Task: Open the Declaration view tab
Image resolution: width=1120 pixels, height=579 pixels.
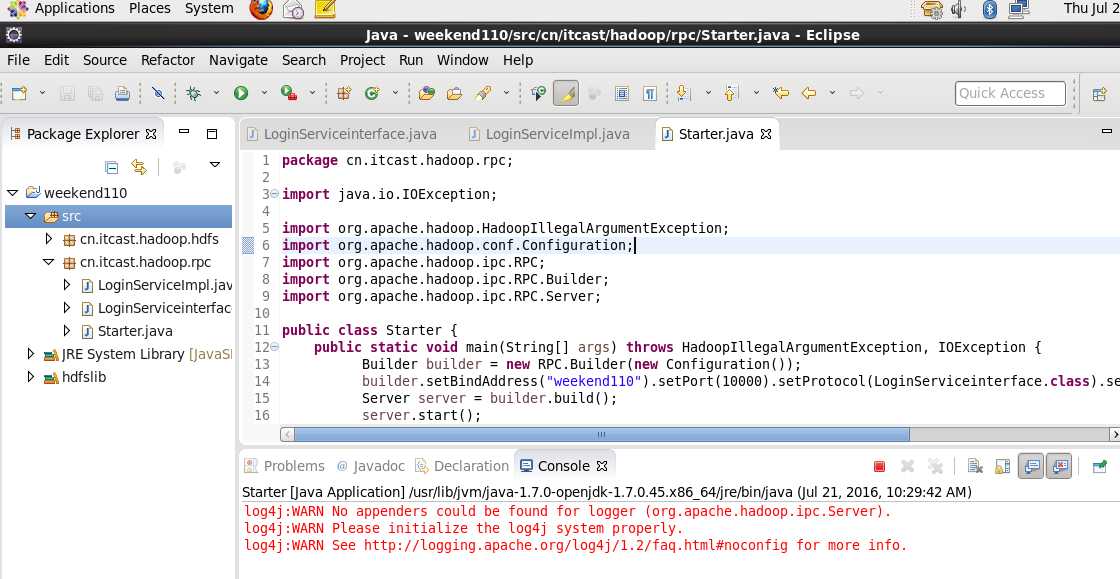Action: (462, 466)
